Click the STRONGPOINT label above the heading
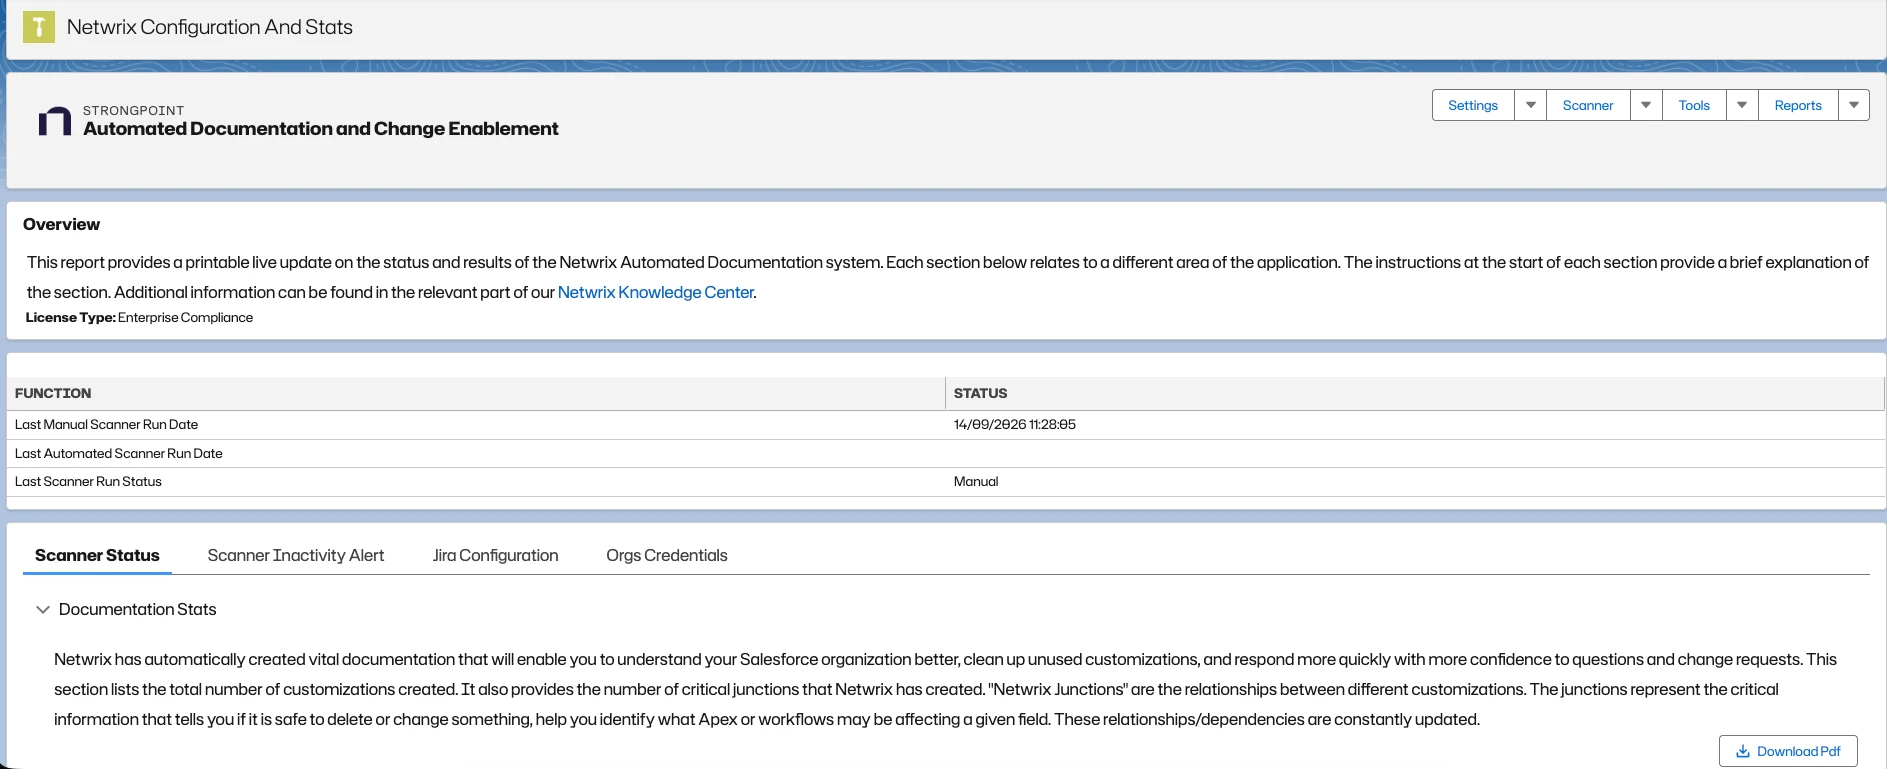The height and width of the screenshot is (769, 1887). pos(134,110)
